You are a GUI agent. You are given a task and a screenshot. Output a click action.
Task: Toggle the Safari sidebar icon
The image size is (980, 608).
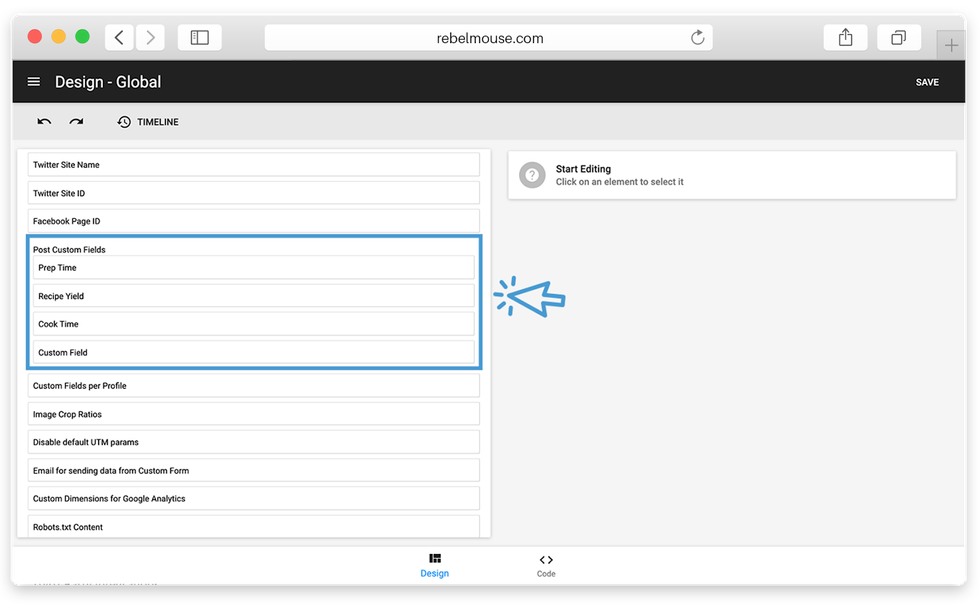point(199,38)
